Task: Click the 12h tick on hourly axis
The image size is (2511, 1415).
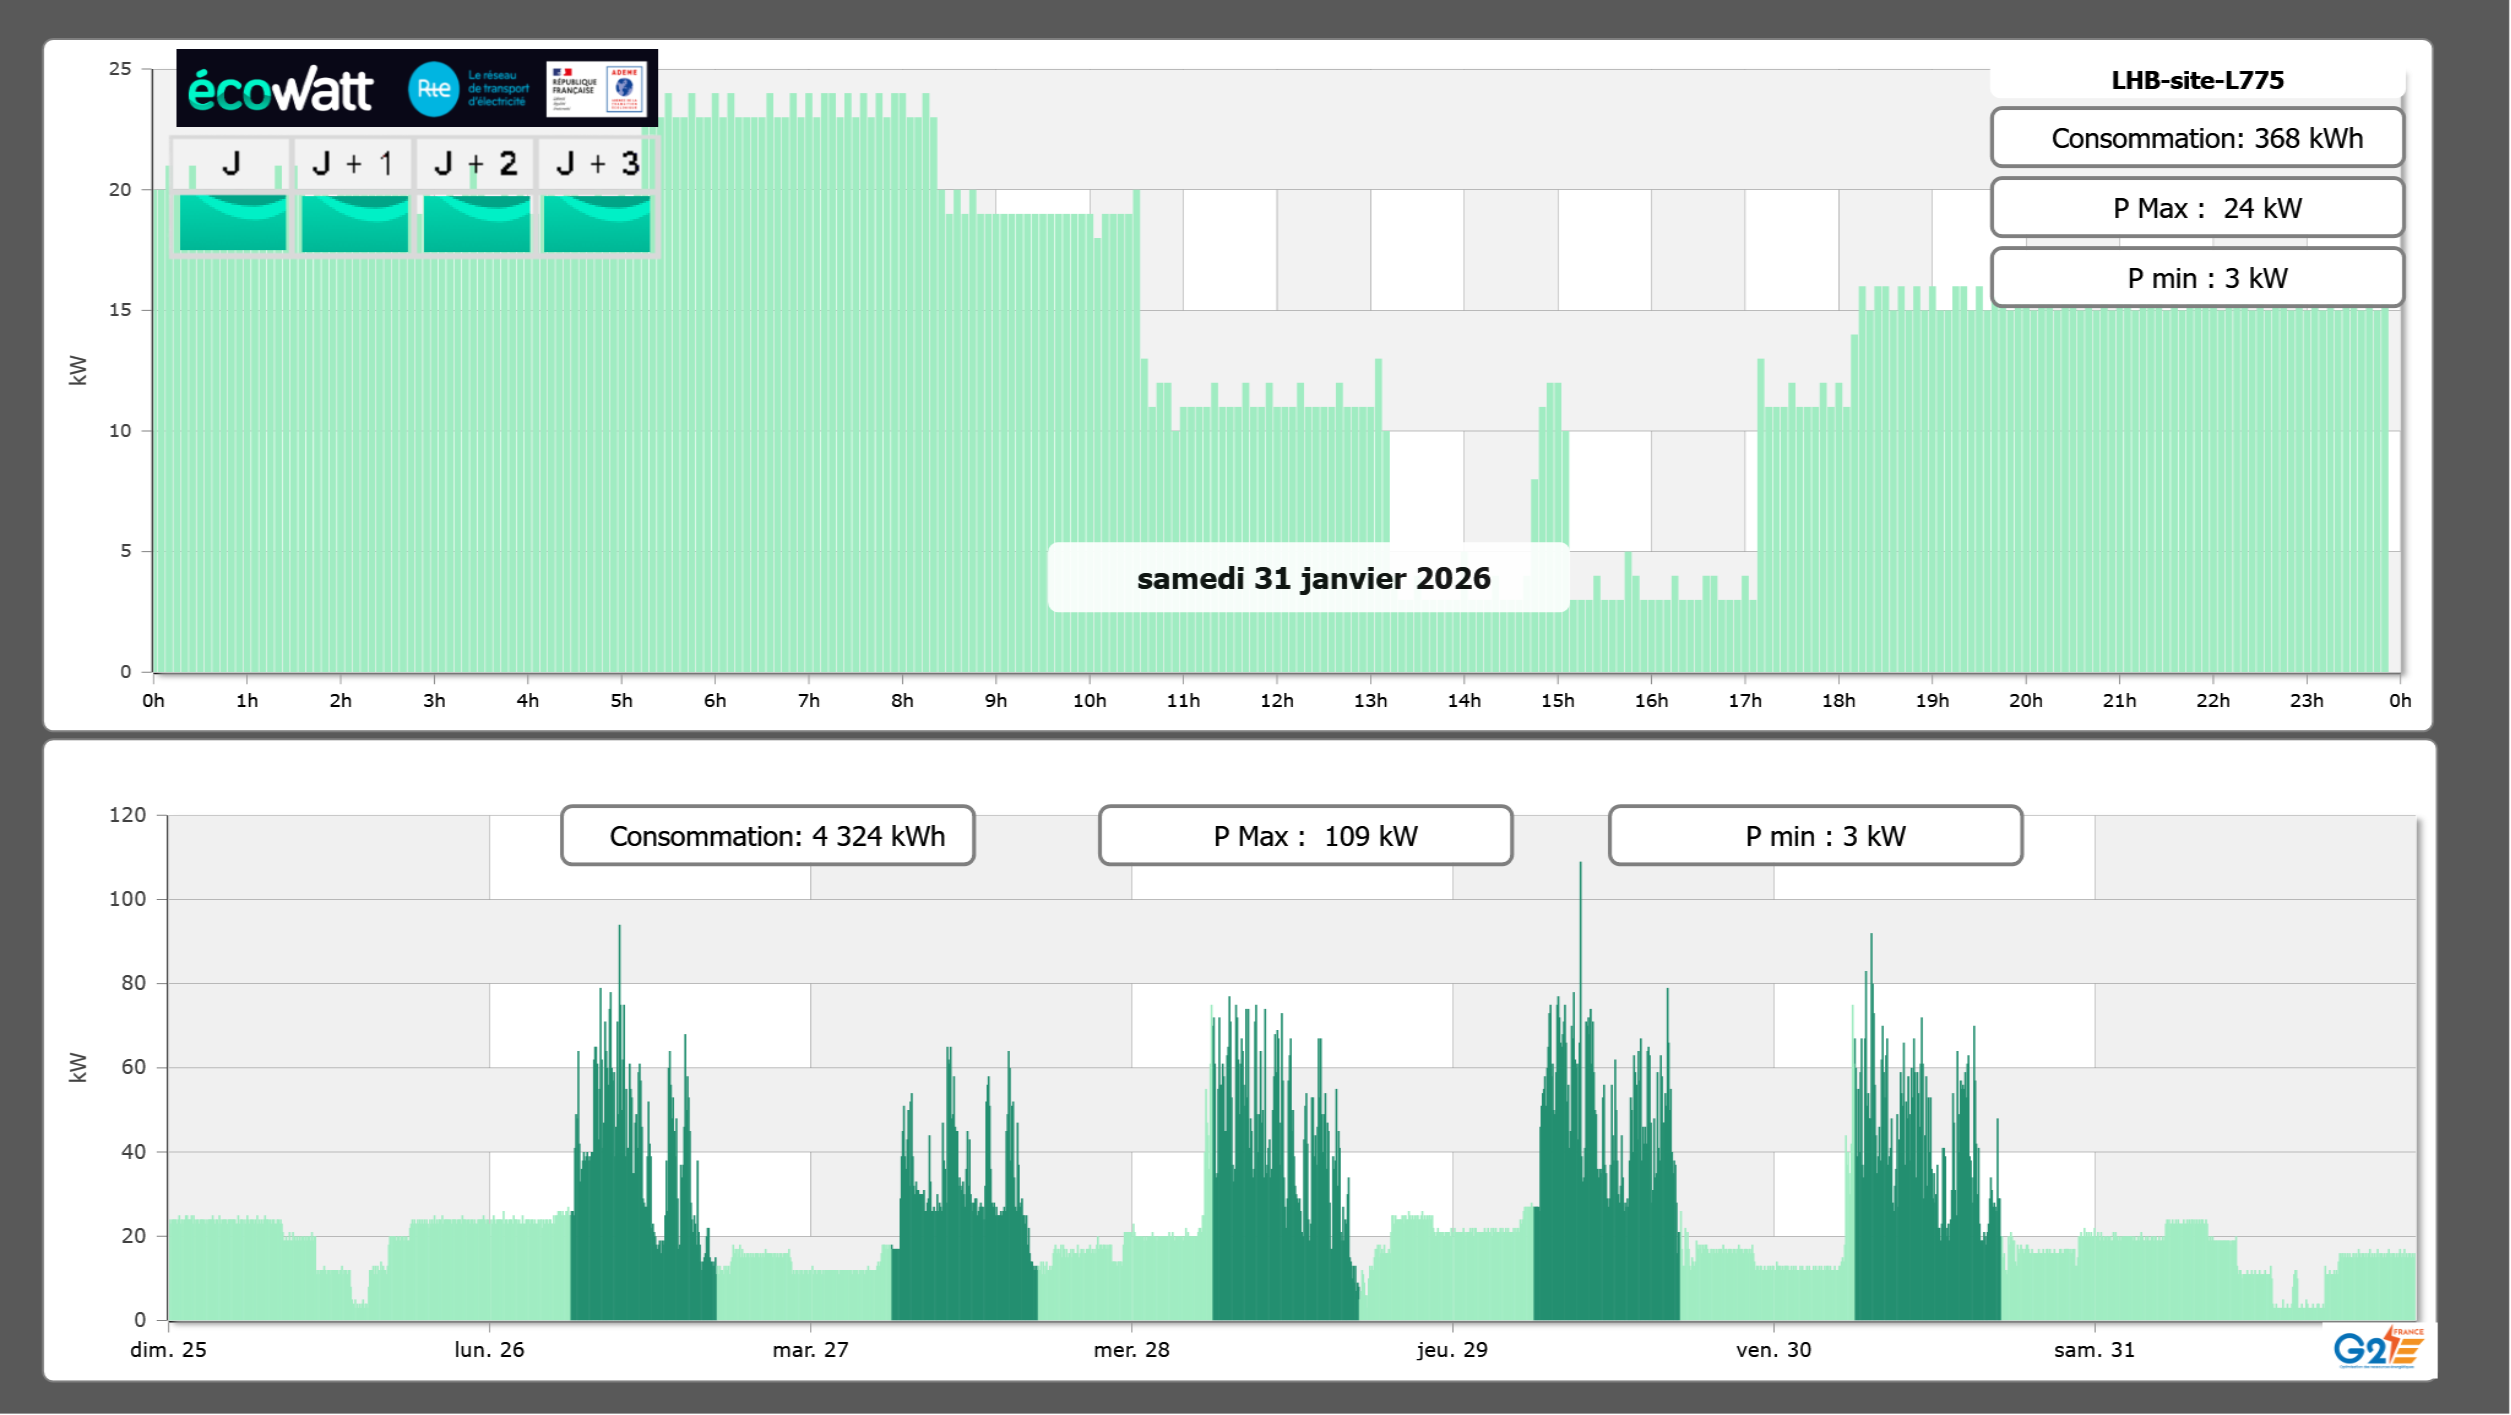Action: pos(1276,700)
